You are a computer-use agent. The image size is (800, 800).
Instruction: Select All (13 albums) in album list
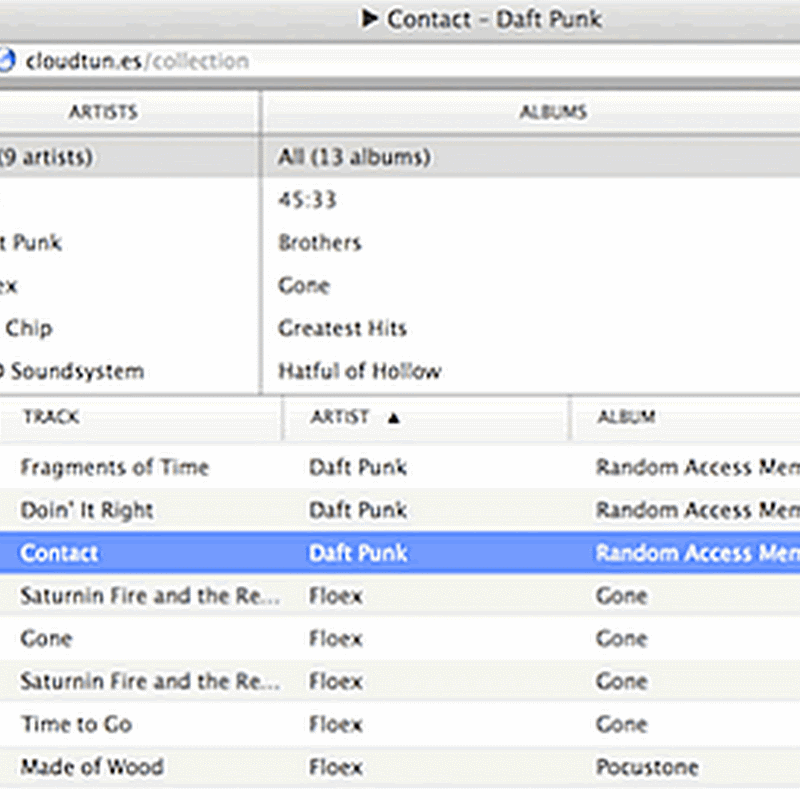pos(354,157)
